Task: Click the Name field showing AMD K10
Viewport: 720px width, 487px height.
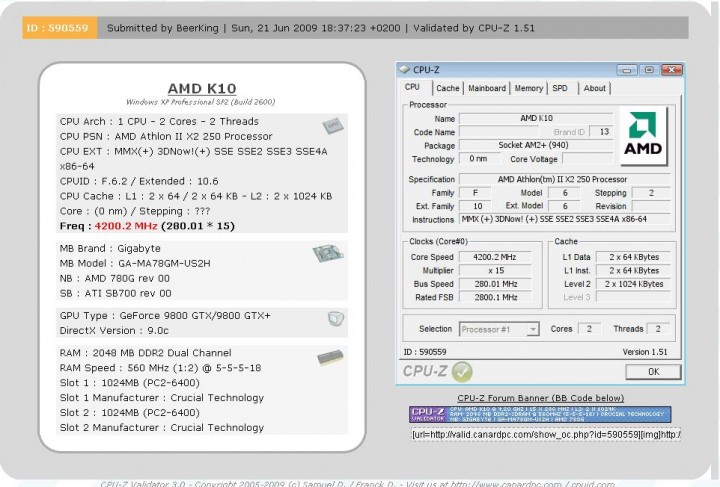Action: pyautogui.click(x=536, y=118)
